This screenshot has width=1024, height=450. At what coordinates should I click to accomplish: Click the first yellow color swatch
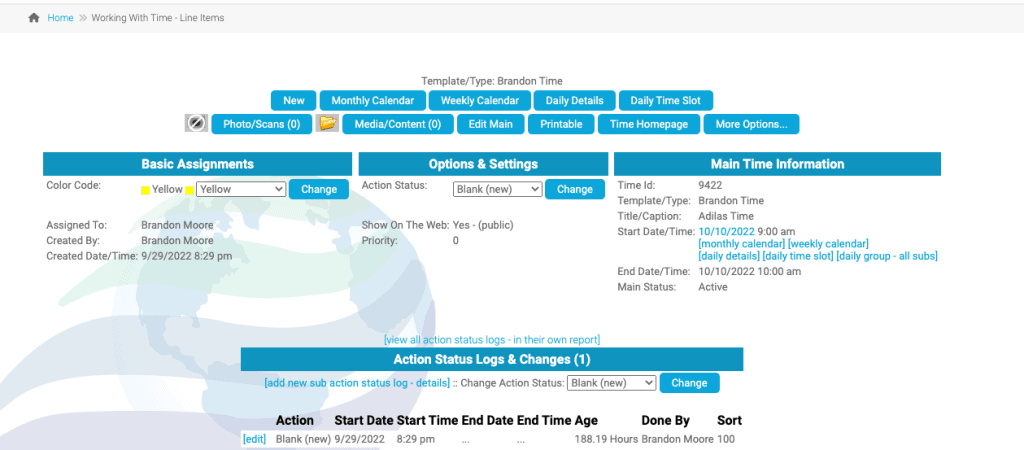click(x=145, y=190)
